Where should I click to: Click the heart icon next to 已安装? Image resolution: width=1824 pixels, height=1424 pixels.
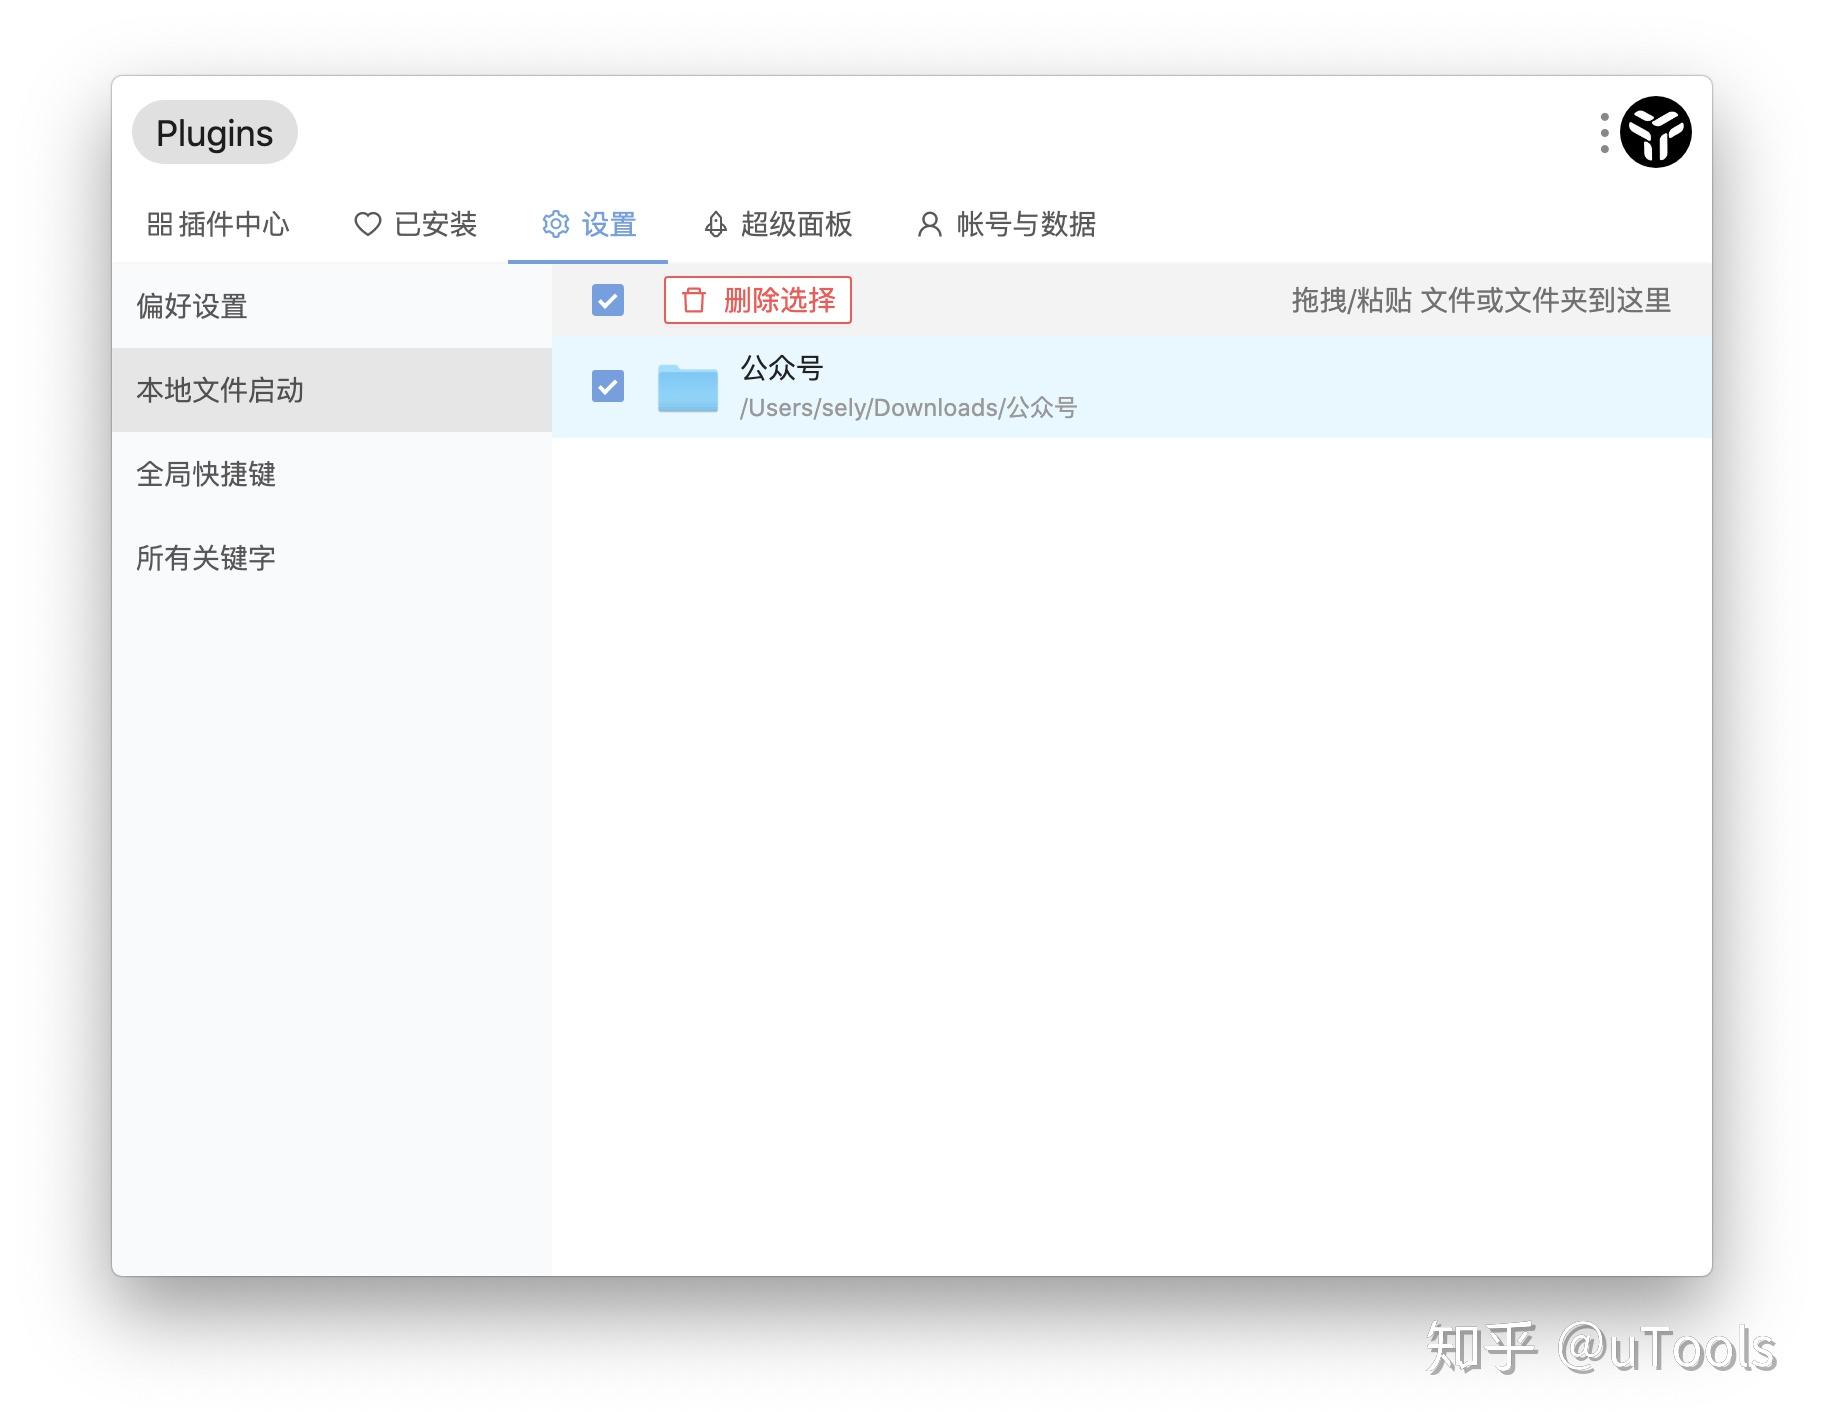[366, 225]
